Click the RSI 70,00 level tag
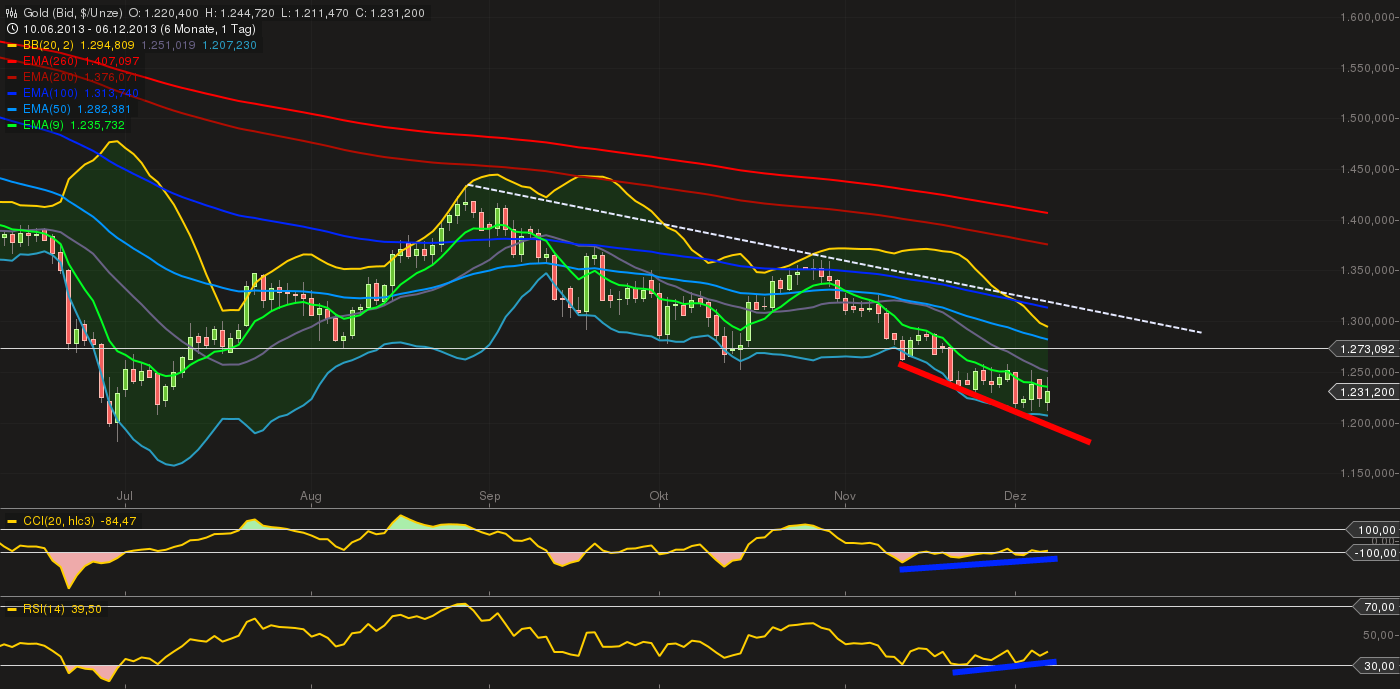Screen dimensions: 1400x689 1378,607
